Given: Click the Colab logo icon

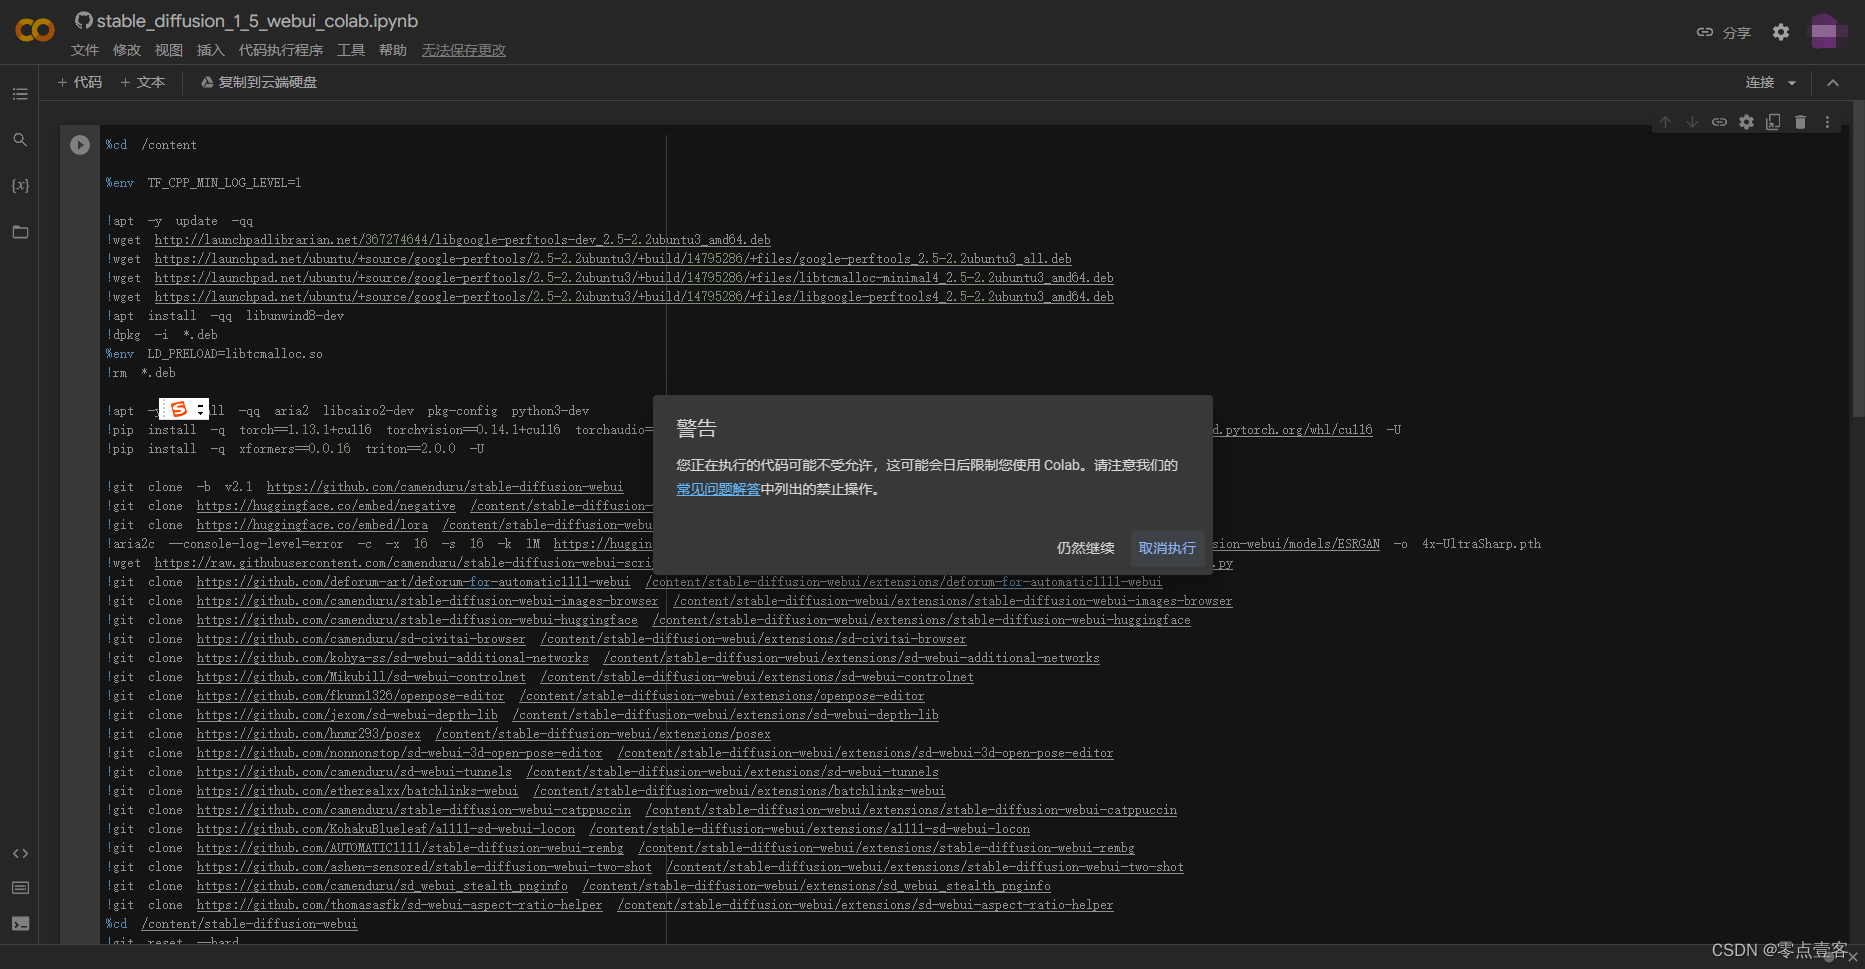Looking at the screenshot, I should 35,30.
